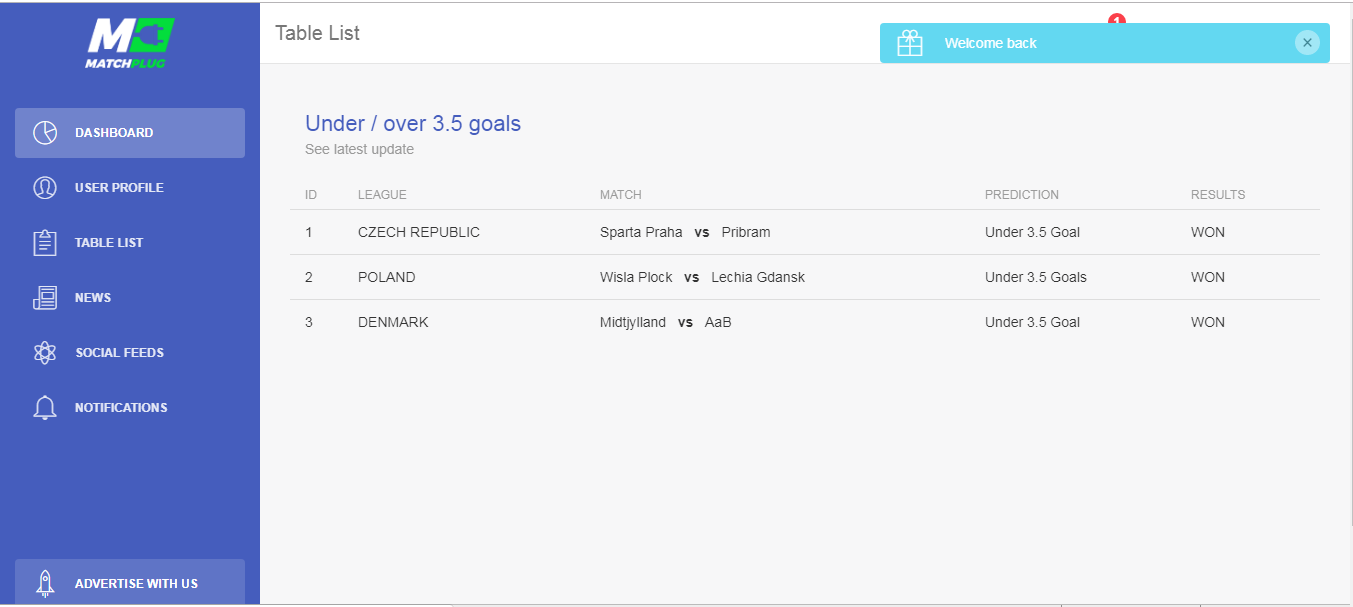1353x607 pixels.
Task: Click the MatchPlug logo
Action: pos(130,43)
